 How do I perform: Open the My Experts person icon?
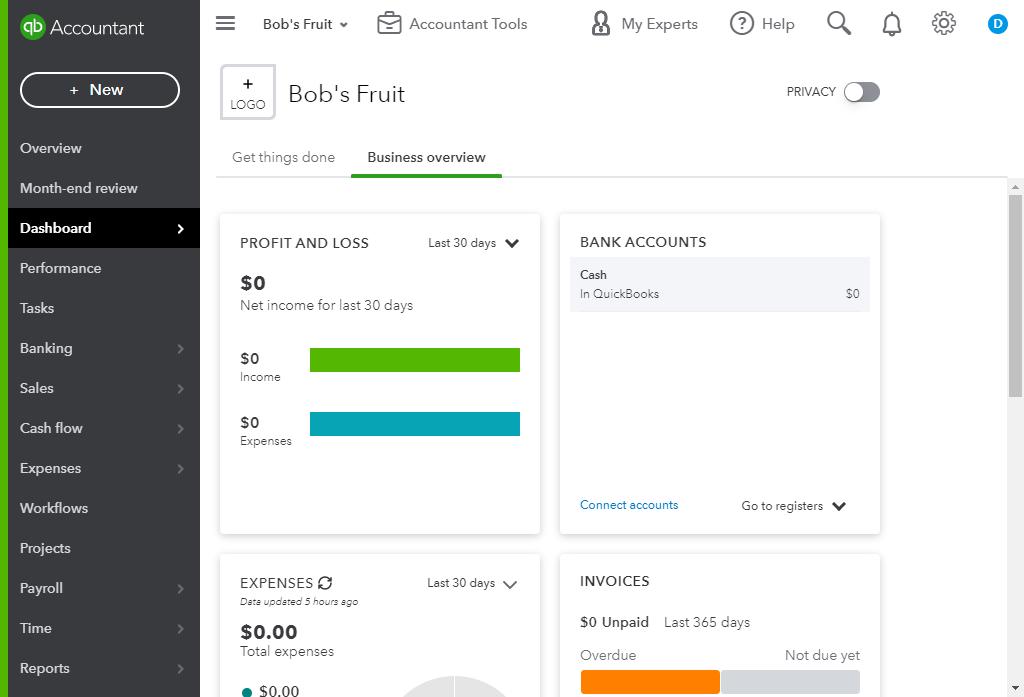pyautogui.click(x=600, y=24)
